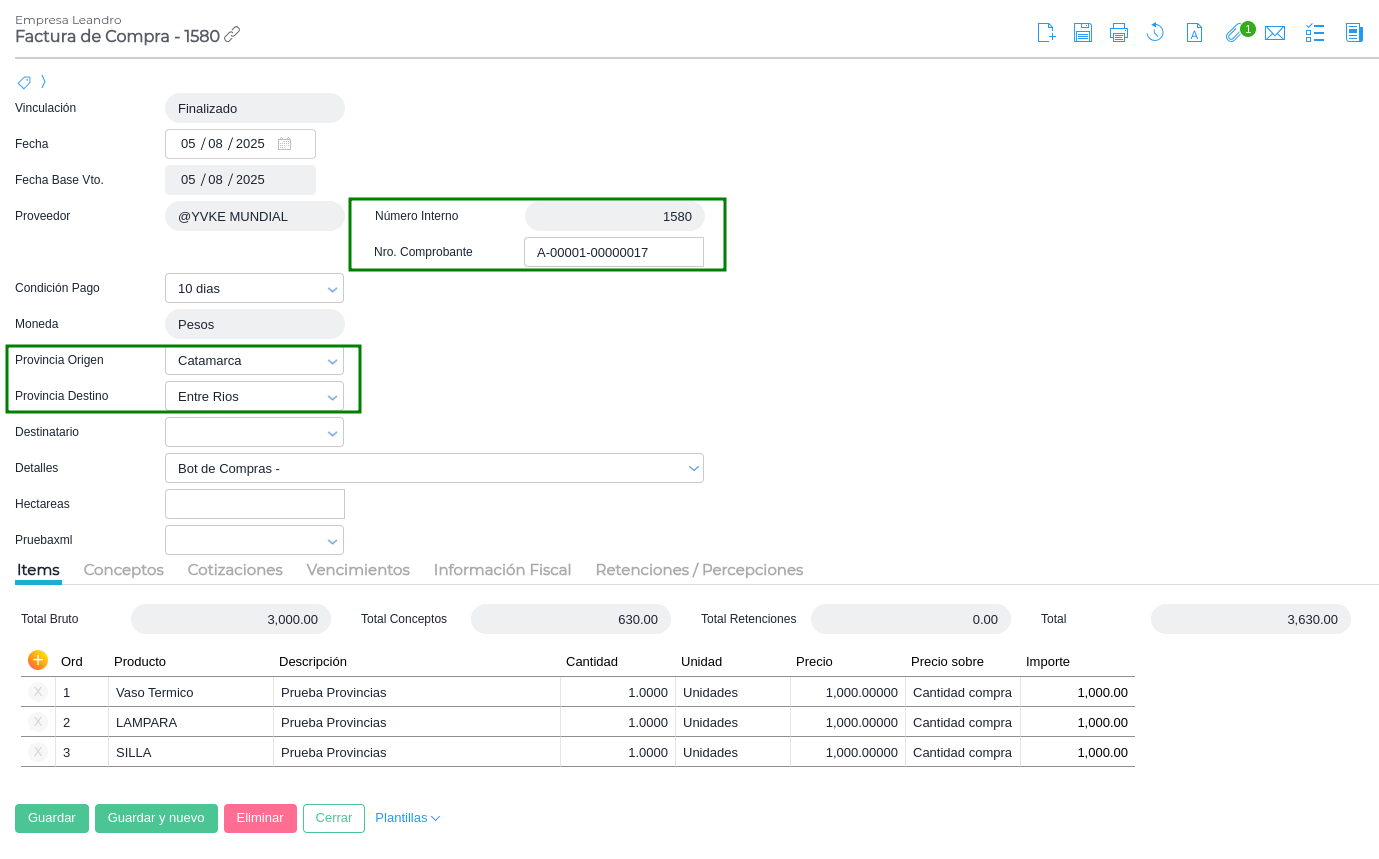This screenshot has width=1379, height=859.
Task: Click the Nro. Comprobante input field
Action: pyautogui.click(x=613, y=252)
